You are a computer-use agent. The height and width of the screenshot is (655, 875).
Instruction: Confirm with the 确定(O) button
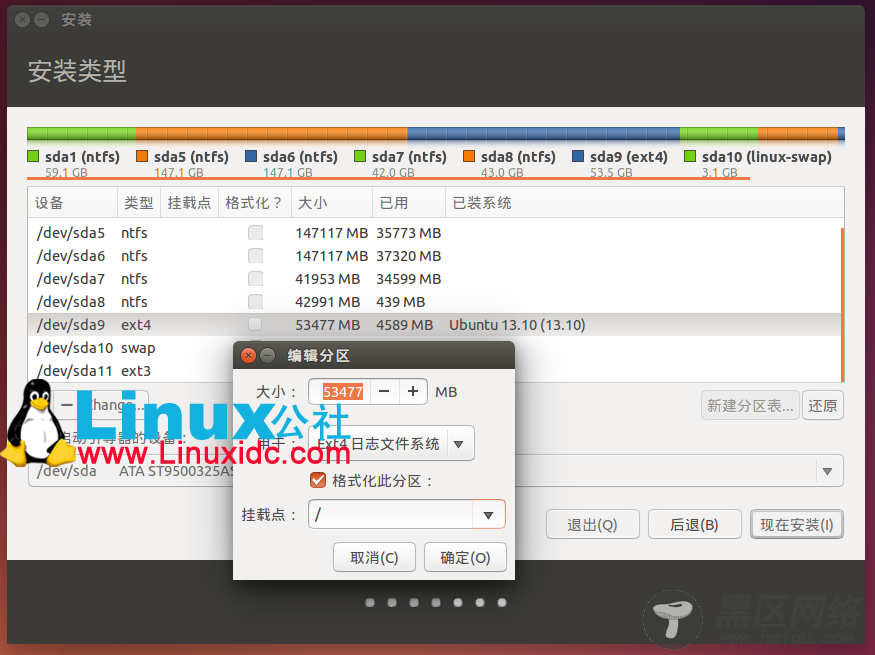465,557
